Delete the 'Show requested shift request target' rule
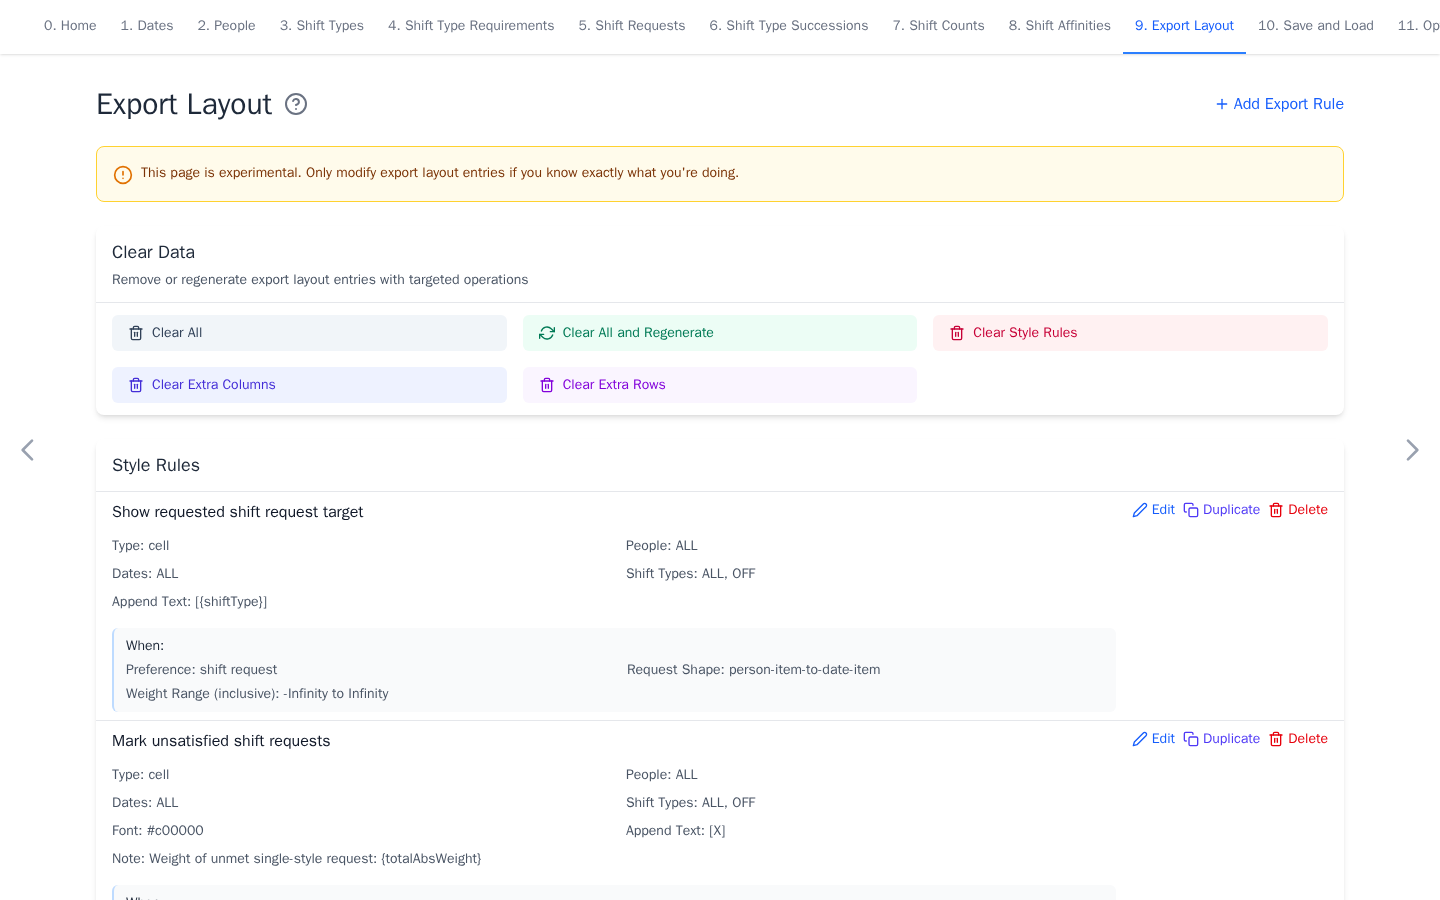The width and height of the screenshot is (1440, 900). pyautogui.click(x=1298, y=510)
